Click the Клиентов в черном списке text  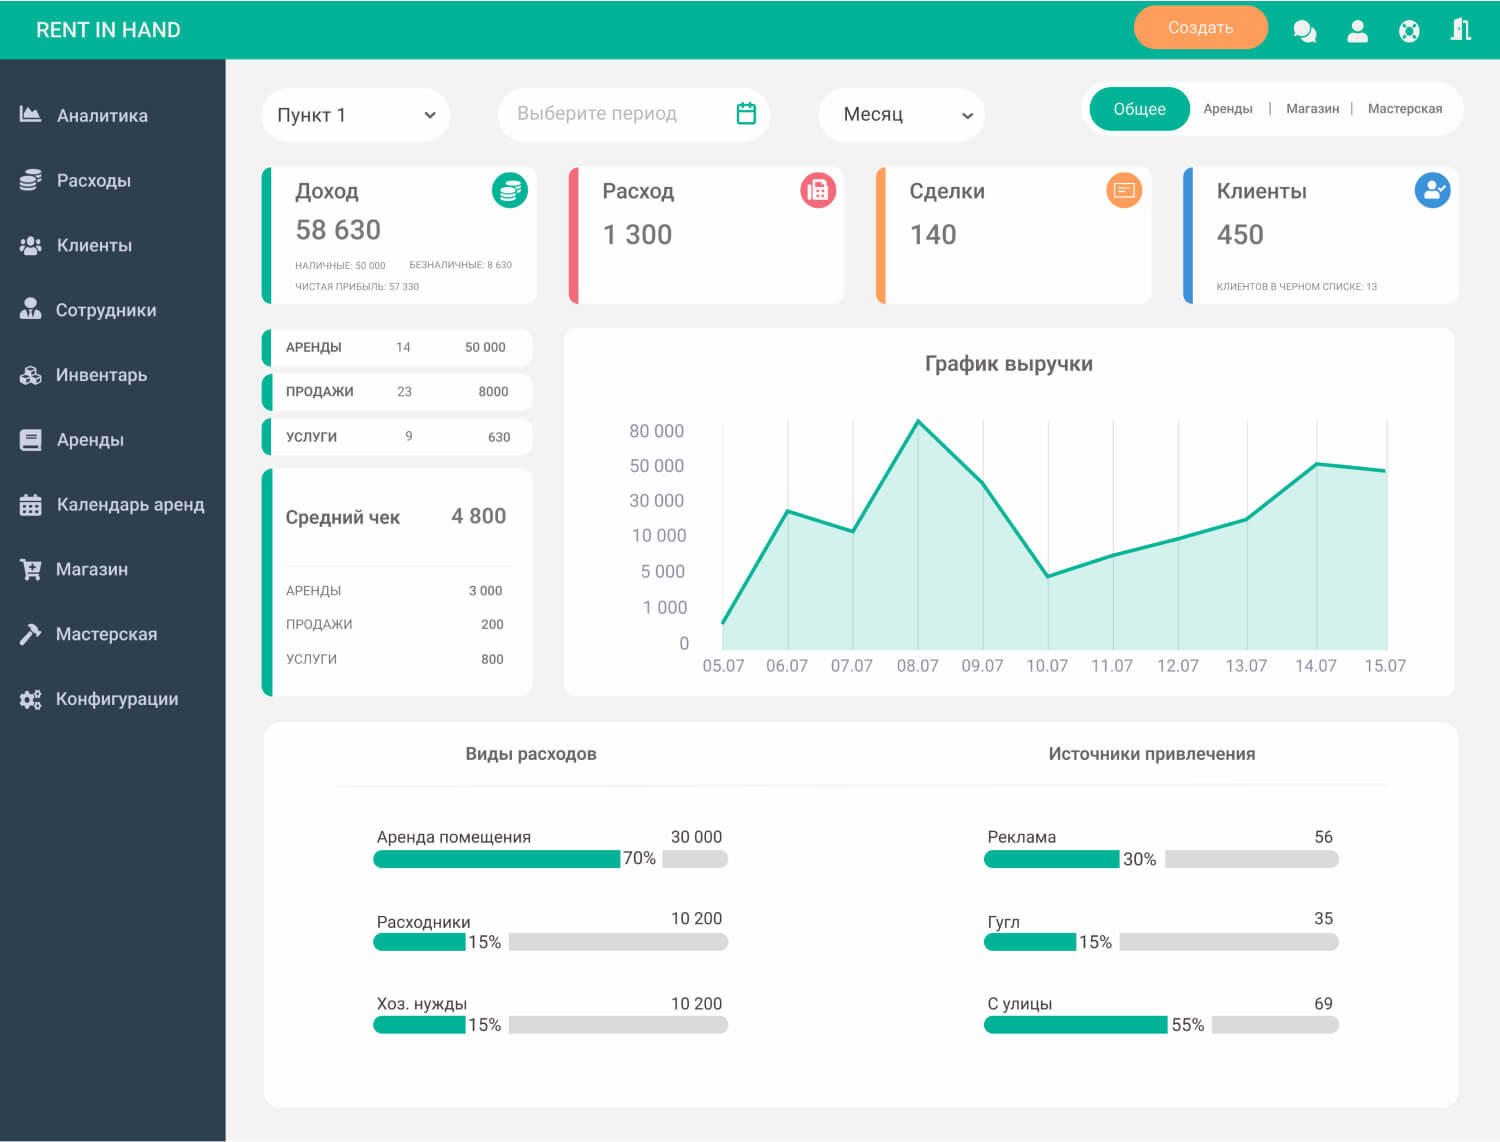click(x=1296, y=287)
